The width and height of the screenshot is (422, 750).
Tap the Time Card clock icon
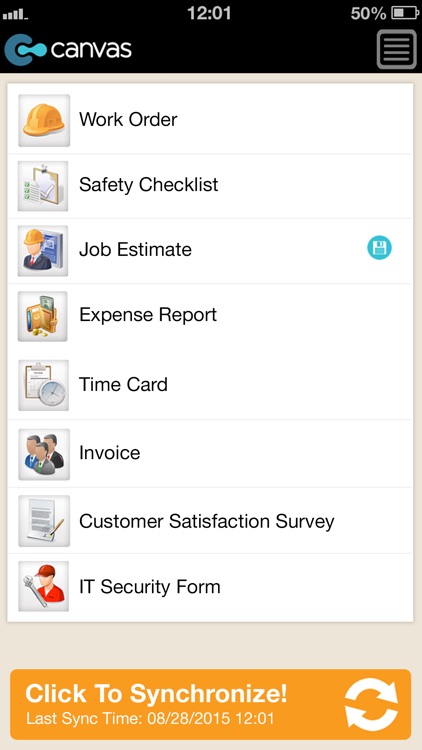(x=44, y=385)
